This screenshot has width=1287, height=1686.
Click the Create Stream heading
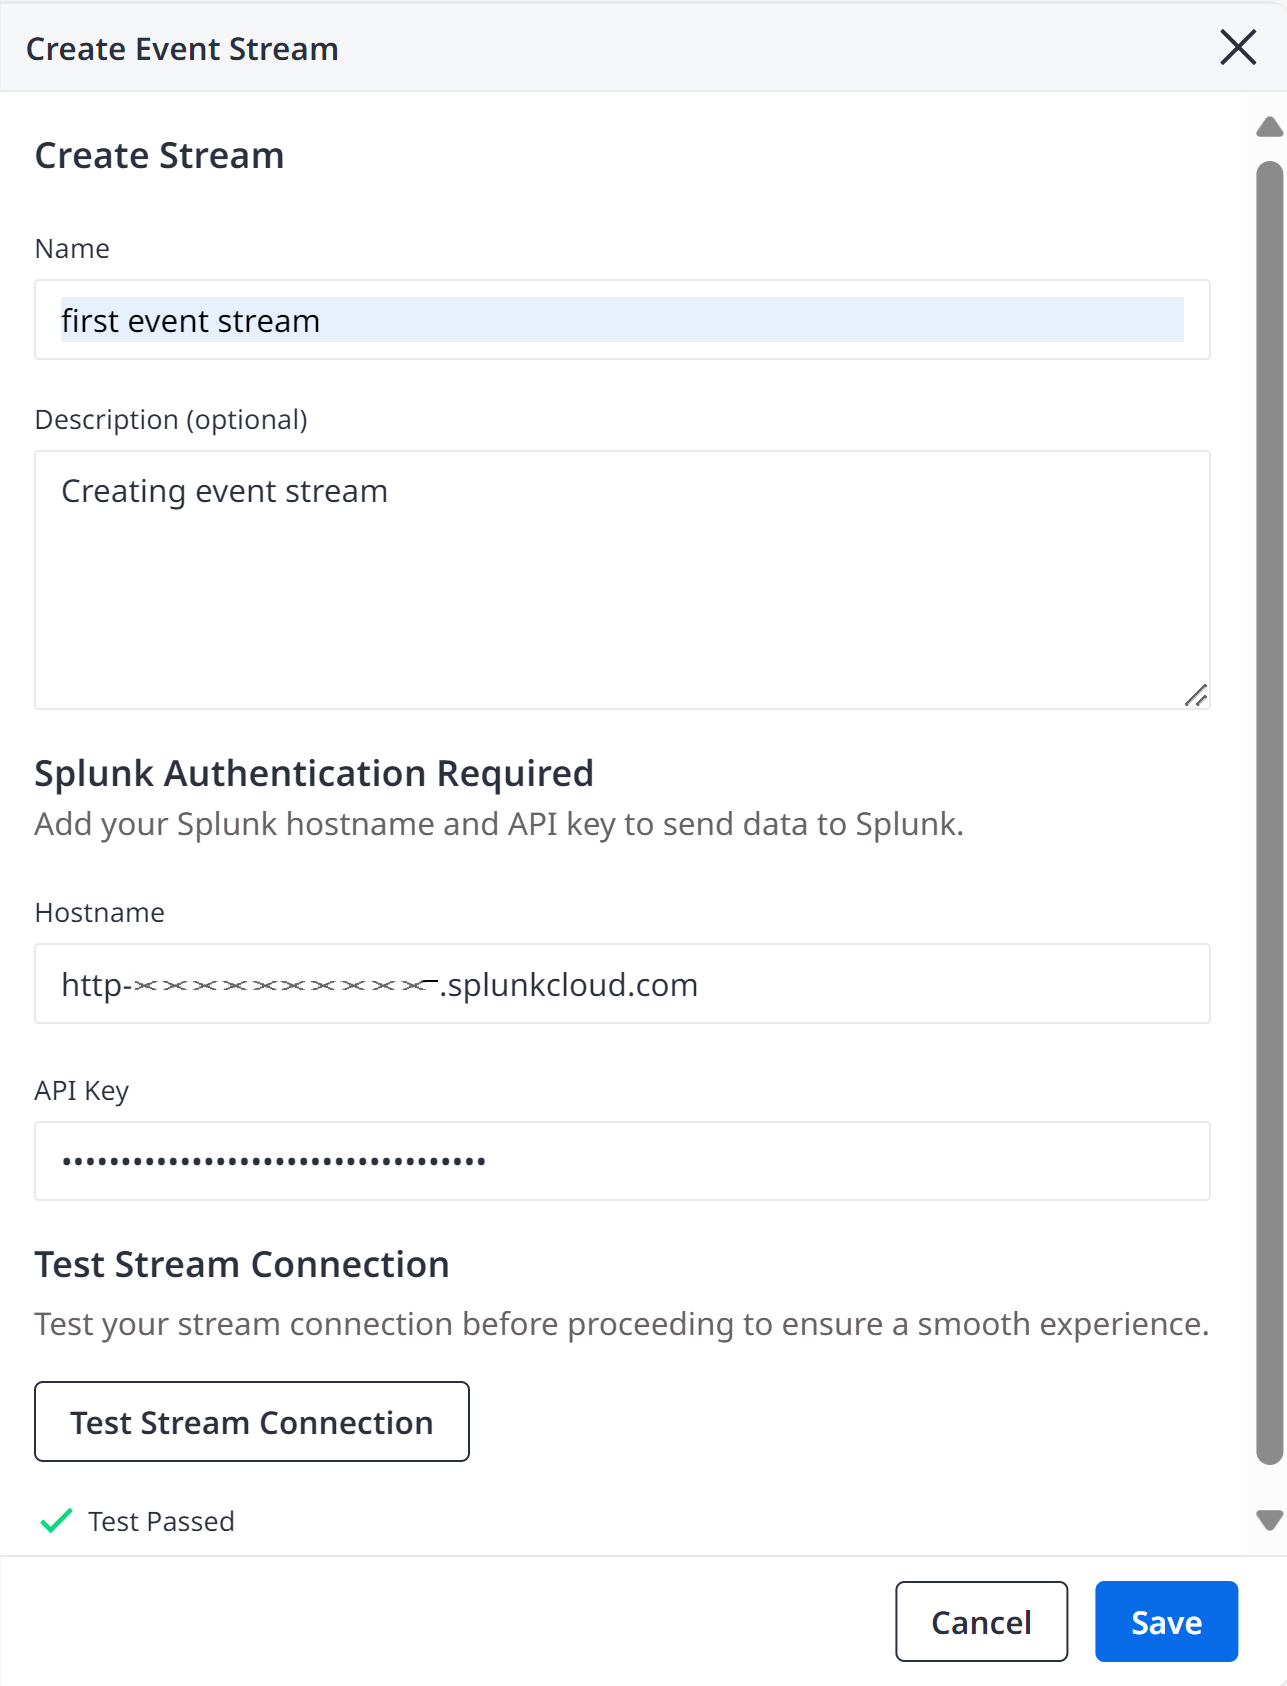coord(160,155)
